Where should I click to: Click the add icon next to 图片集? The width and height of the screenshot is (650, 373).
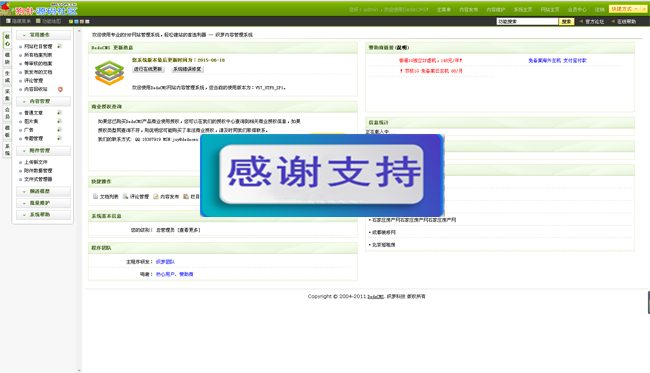tap(59, 121)
